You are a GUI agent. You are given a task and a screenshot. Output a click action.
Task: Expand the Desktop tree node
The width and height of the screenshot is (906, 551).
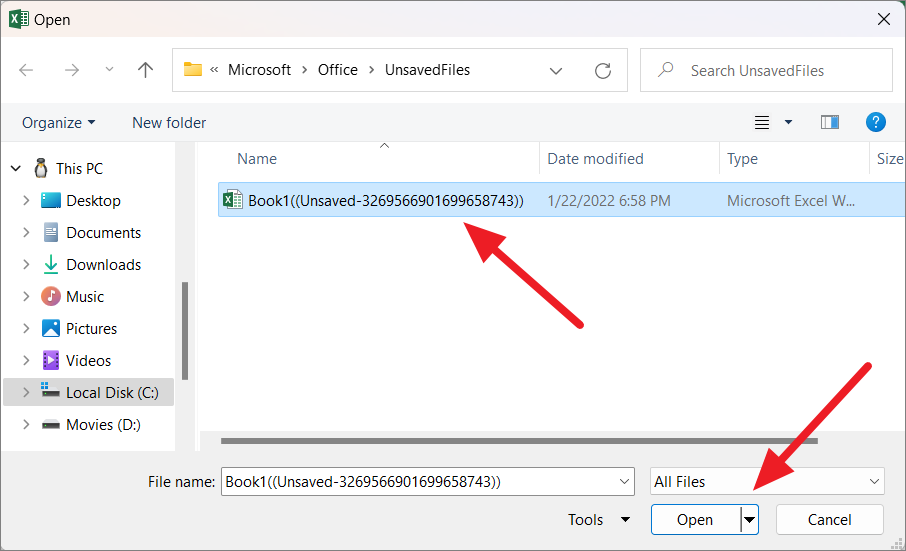26,200
